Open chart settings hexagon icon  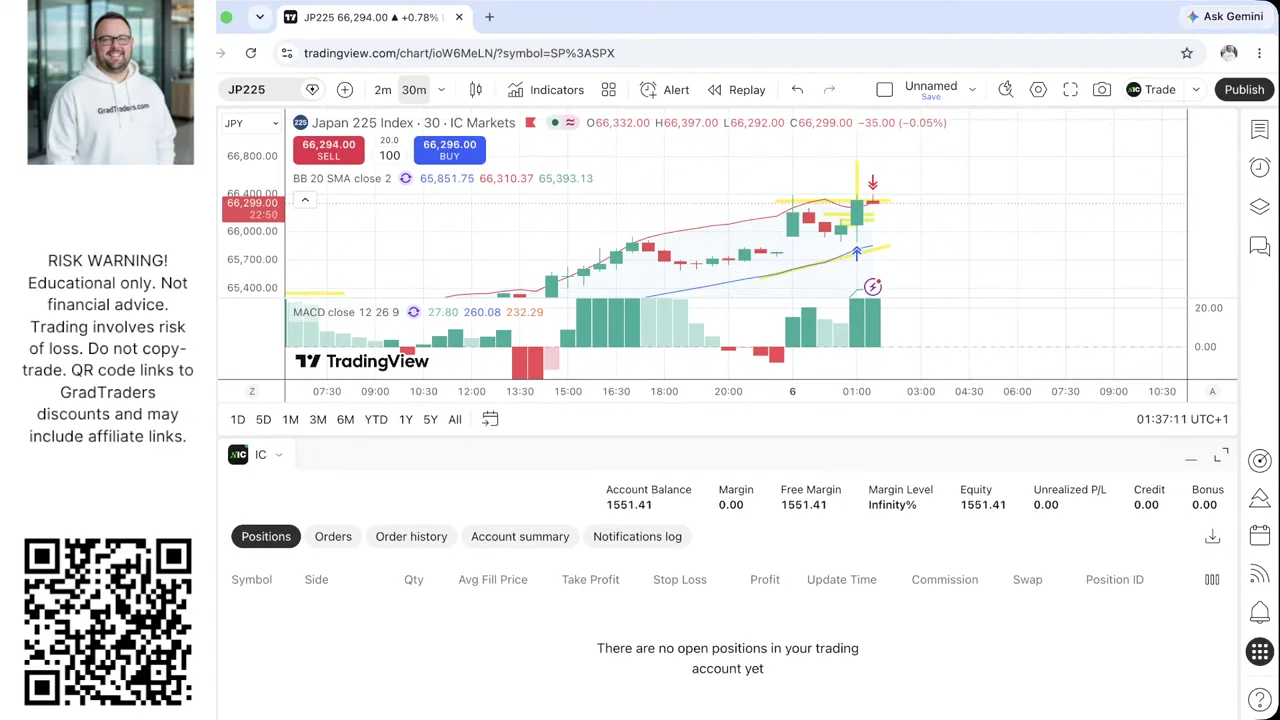[x=1038, y=90]
